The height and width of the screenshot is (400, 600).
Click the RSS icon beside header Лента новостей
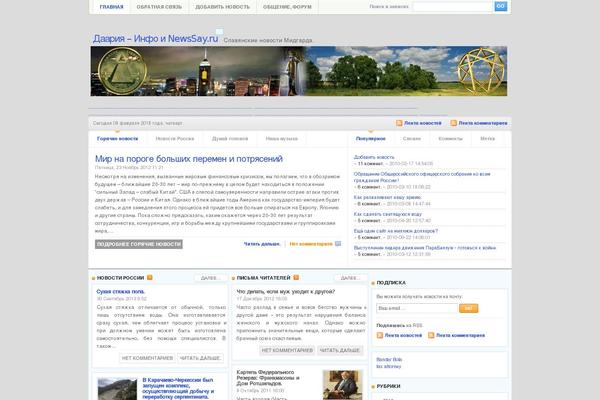(x=399, y=123)
